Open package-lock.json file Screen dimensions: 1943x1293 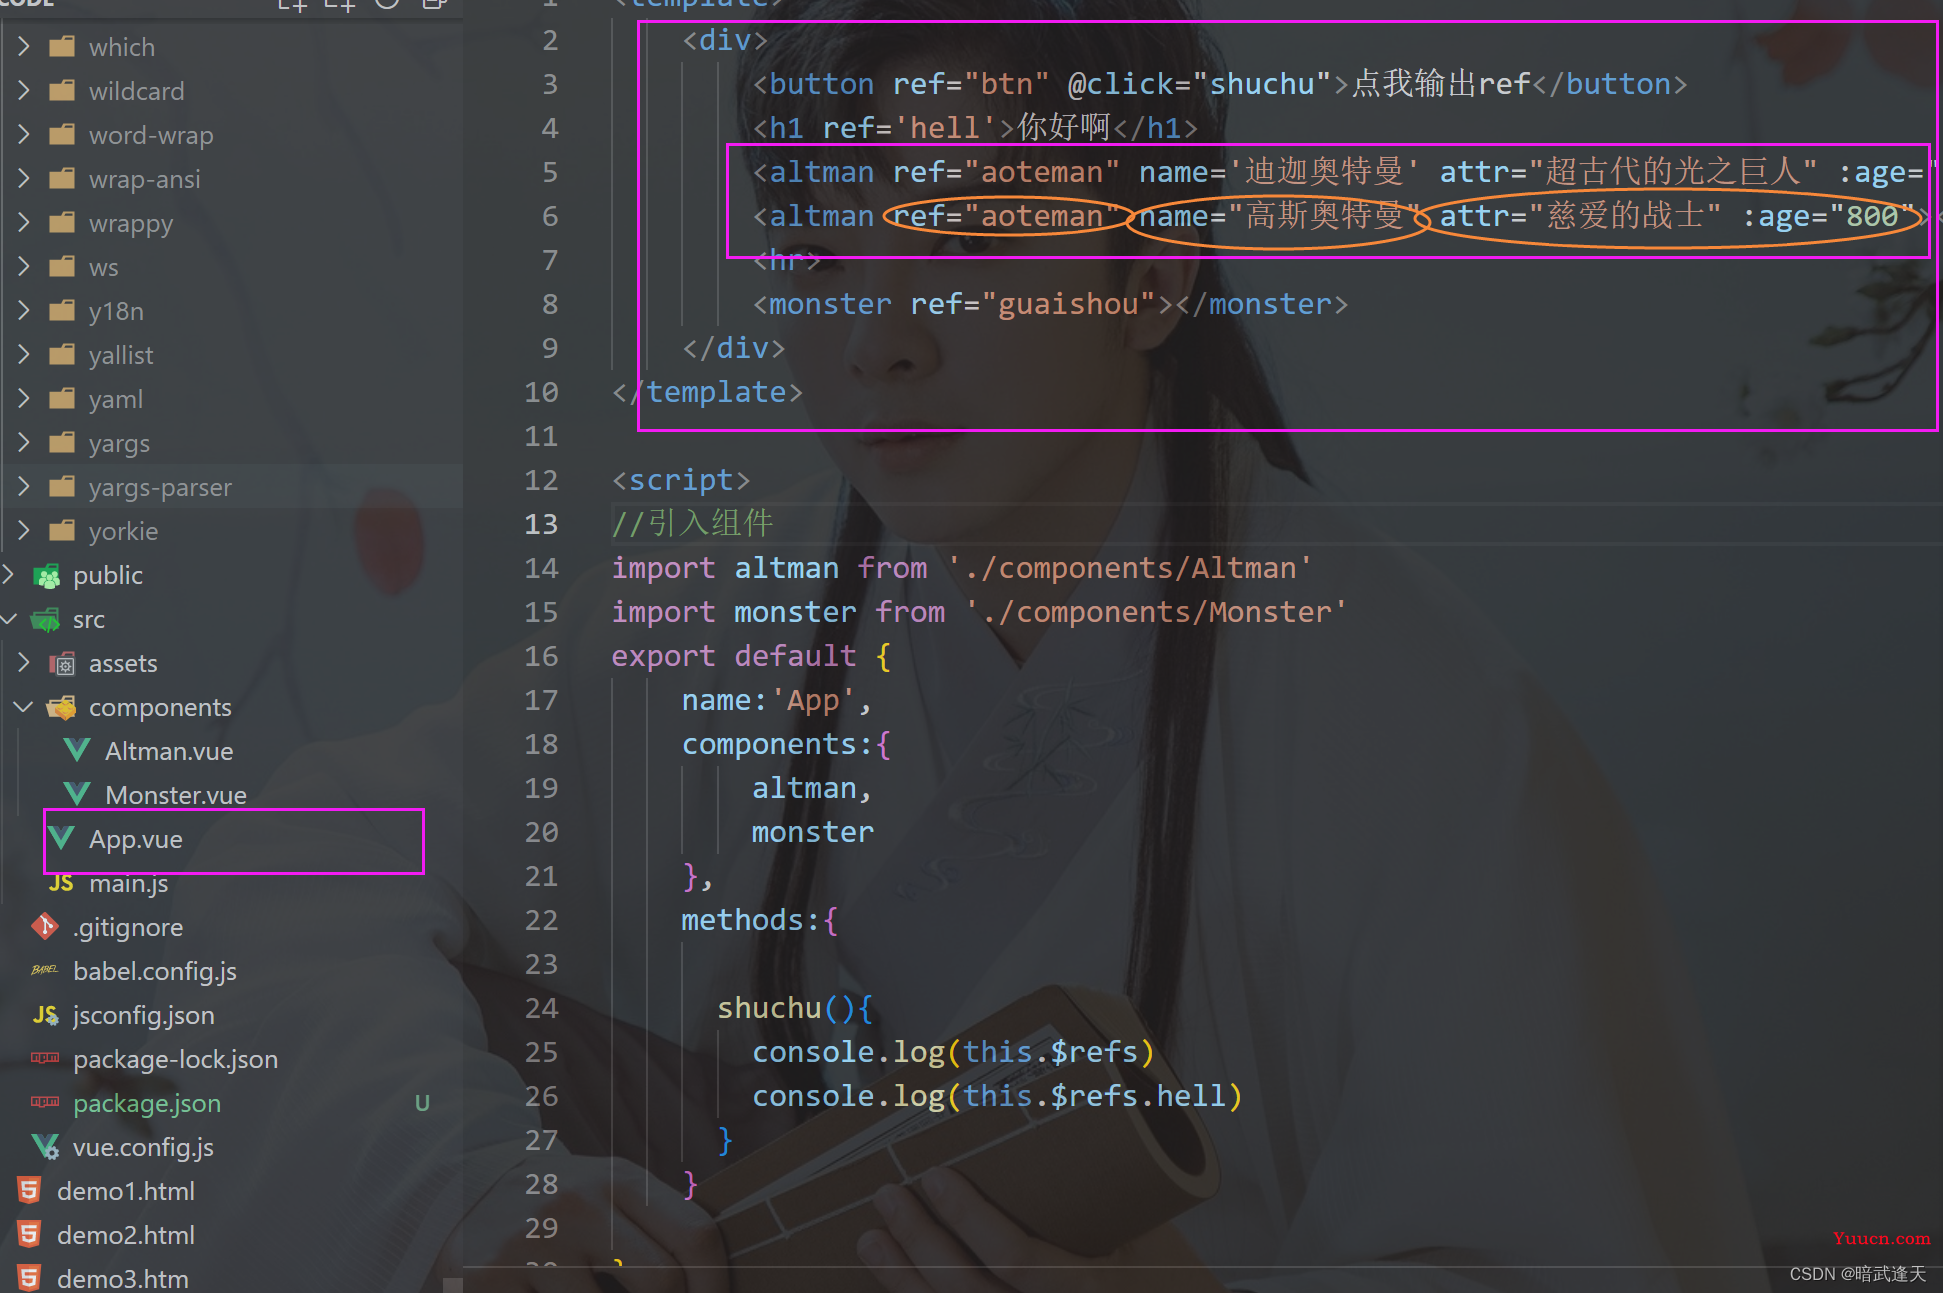point(176,1059)
